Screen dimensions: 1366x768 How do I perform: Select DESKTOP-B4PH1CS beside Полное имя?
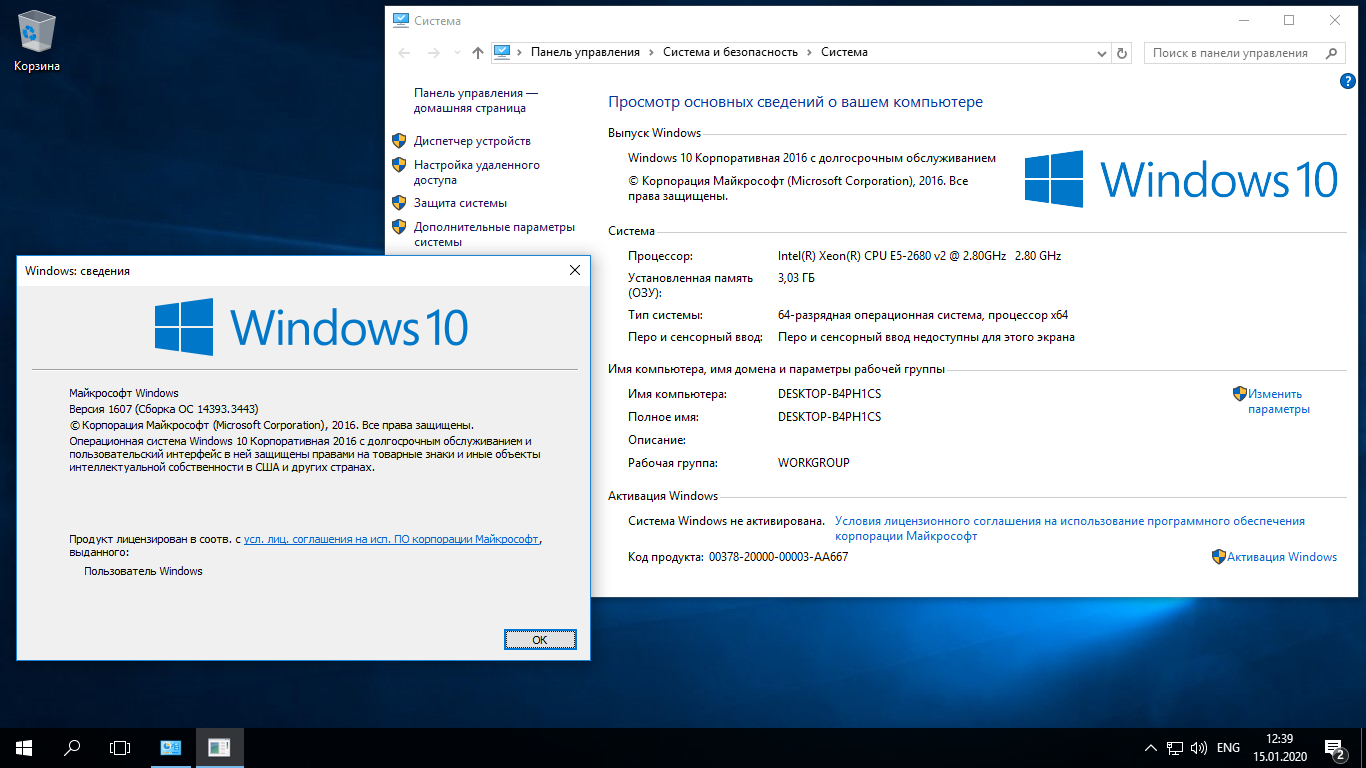pos(829,417)
